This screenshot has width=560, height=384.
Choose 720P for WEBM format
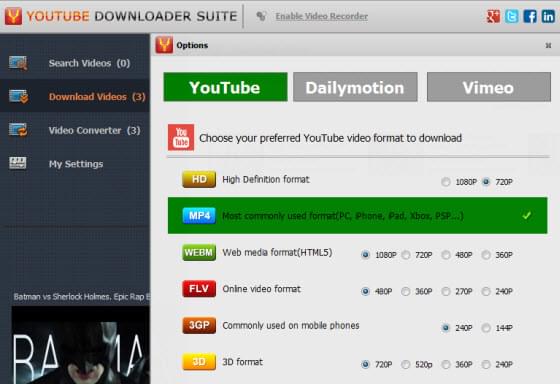click(x=405, y=255)
